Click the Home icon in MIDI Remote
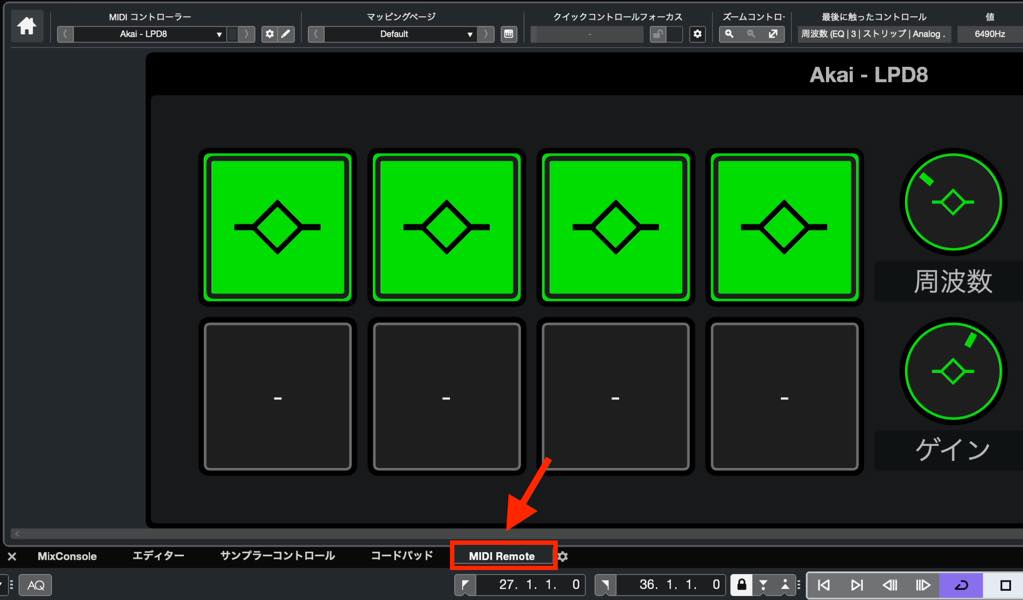Image resolution: width=1023 pixels, height=600 pixels. (x=27, y=26)
